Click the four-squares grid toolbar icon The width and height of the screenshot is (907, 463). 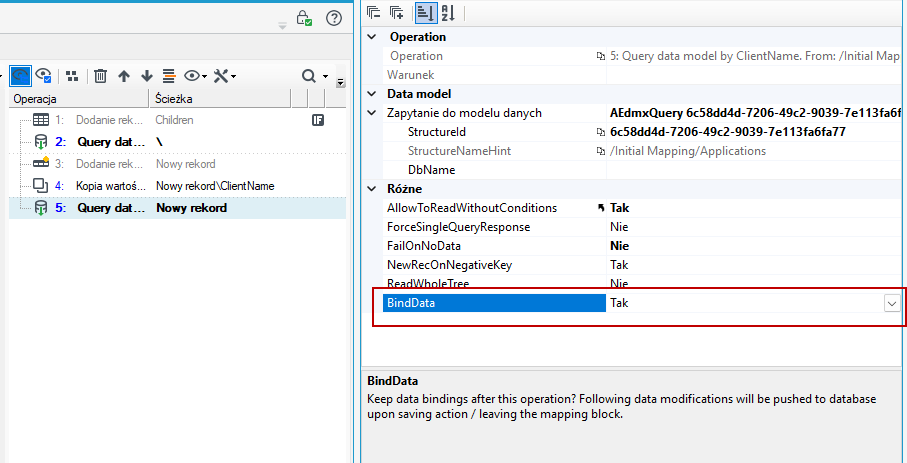(72, 76)
